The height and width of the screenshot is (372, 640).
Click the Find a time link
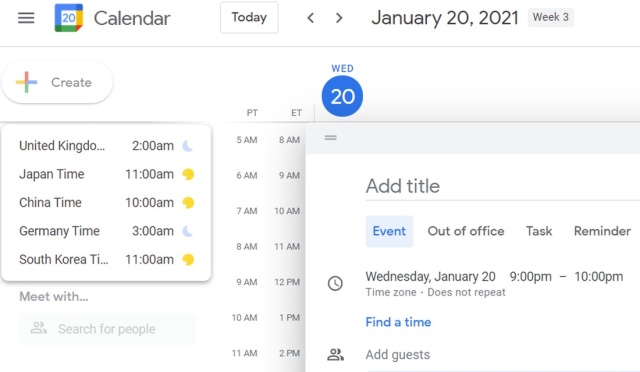pos(398,322)
